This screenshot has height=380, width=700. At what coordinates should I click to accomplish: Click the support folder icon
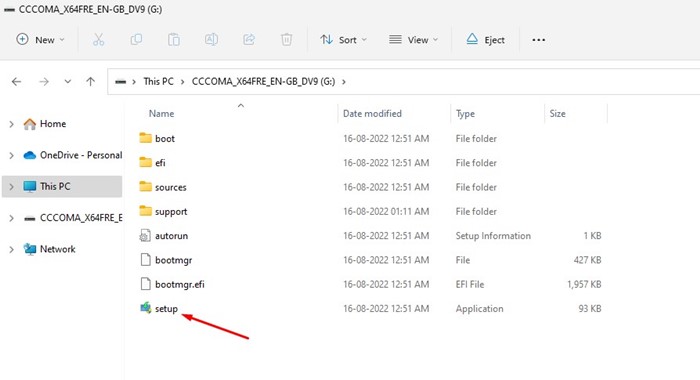pyautogui.click(x=145, y=210)
